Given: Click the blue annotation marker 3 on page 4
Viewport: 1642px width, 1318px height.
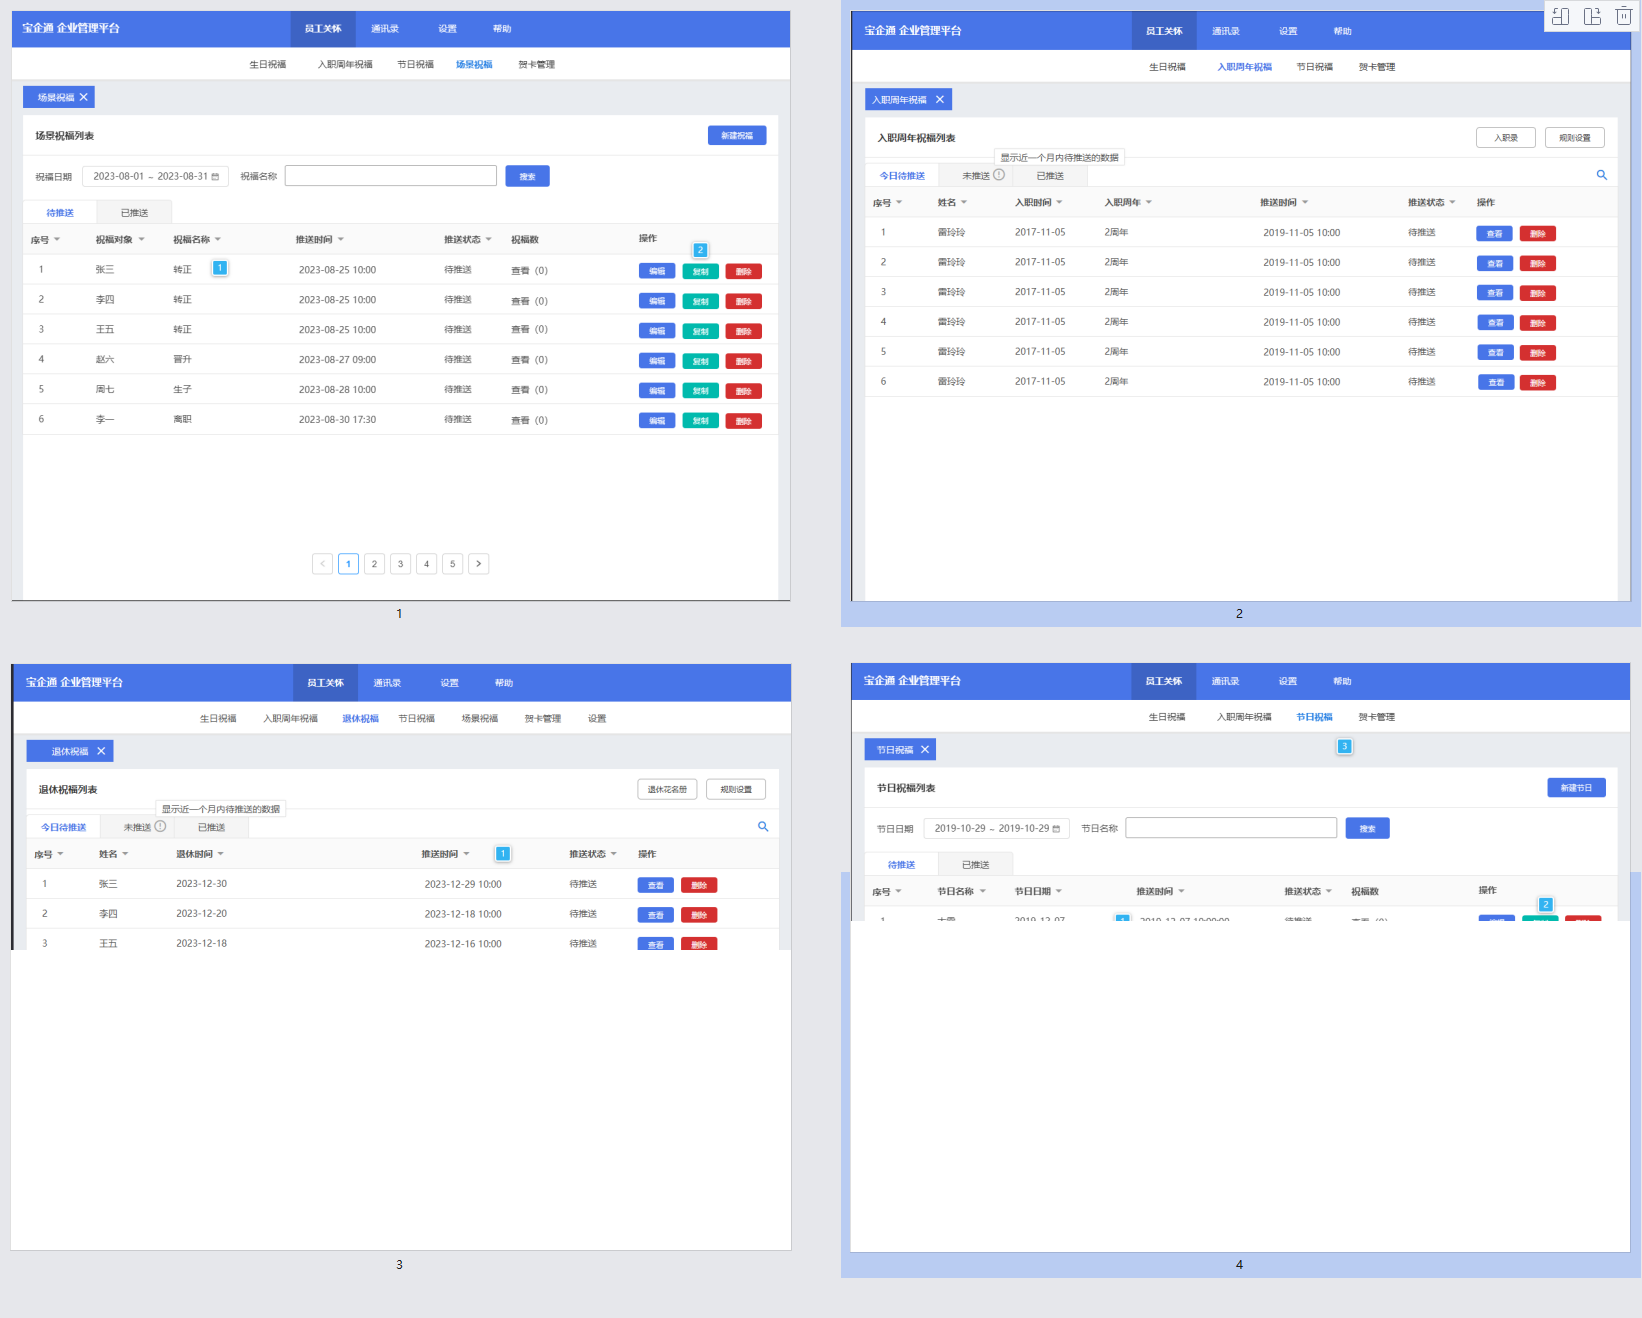Looking at the screenshot, I should (1344, 746).
